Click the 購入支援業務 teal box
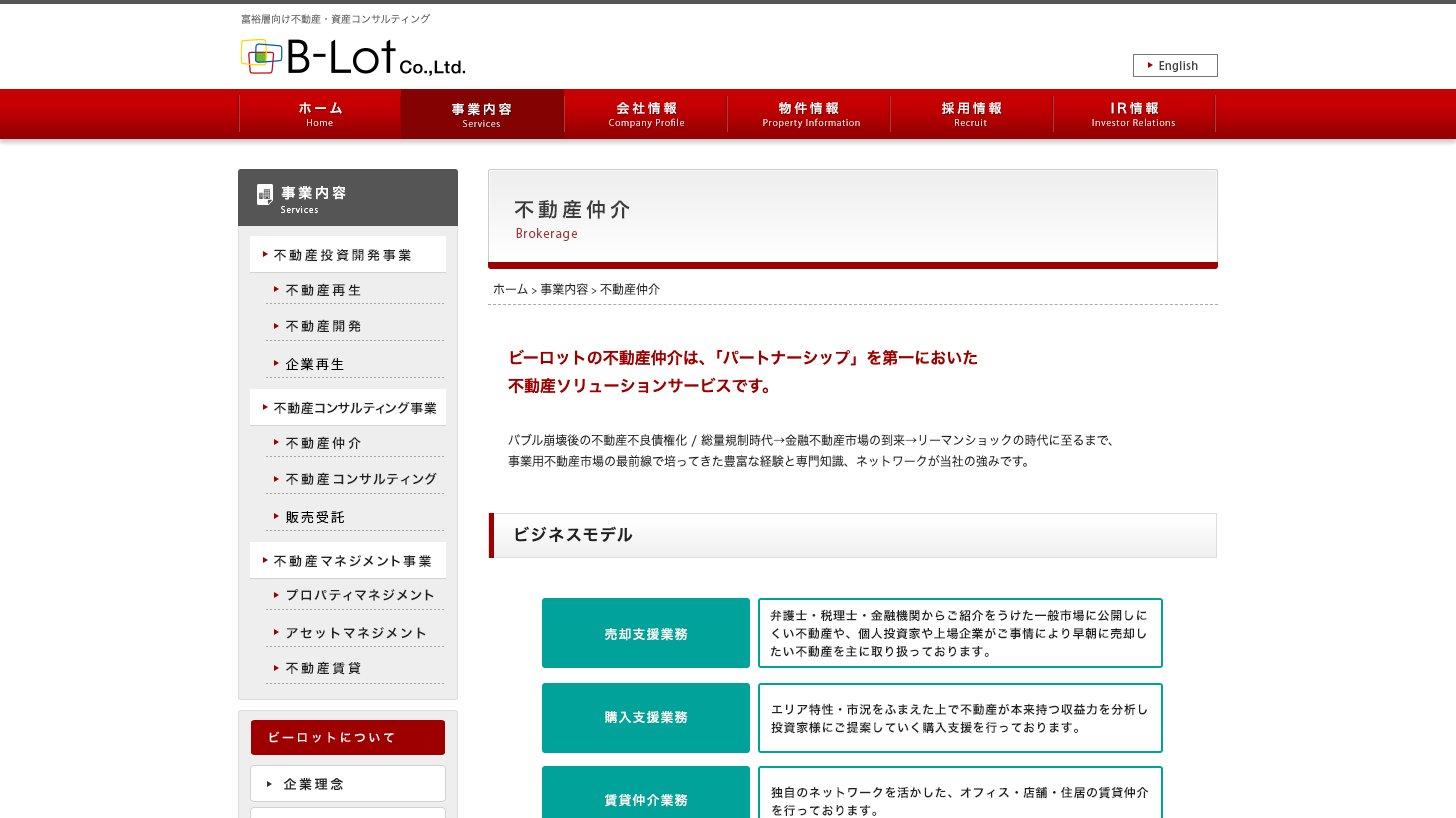Screen dimensions: 1456x818 pos(646,717)
